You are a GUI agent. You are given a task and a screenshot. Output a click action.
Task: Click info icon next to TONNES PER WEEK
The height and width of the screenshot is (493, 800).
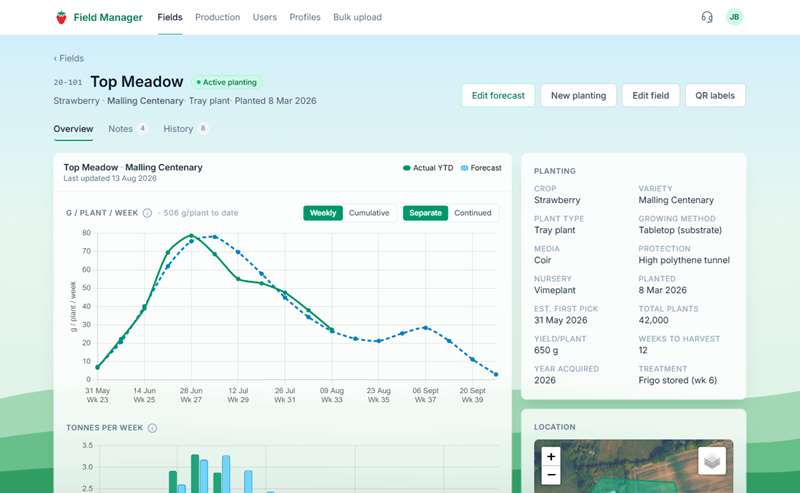pyautogui.click(x=152, y=428)
